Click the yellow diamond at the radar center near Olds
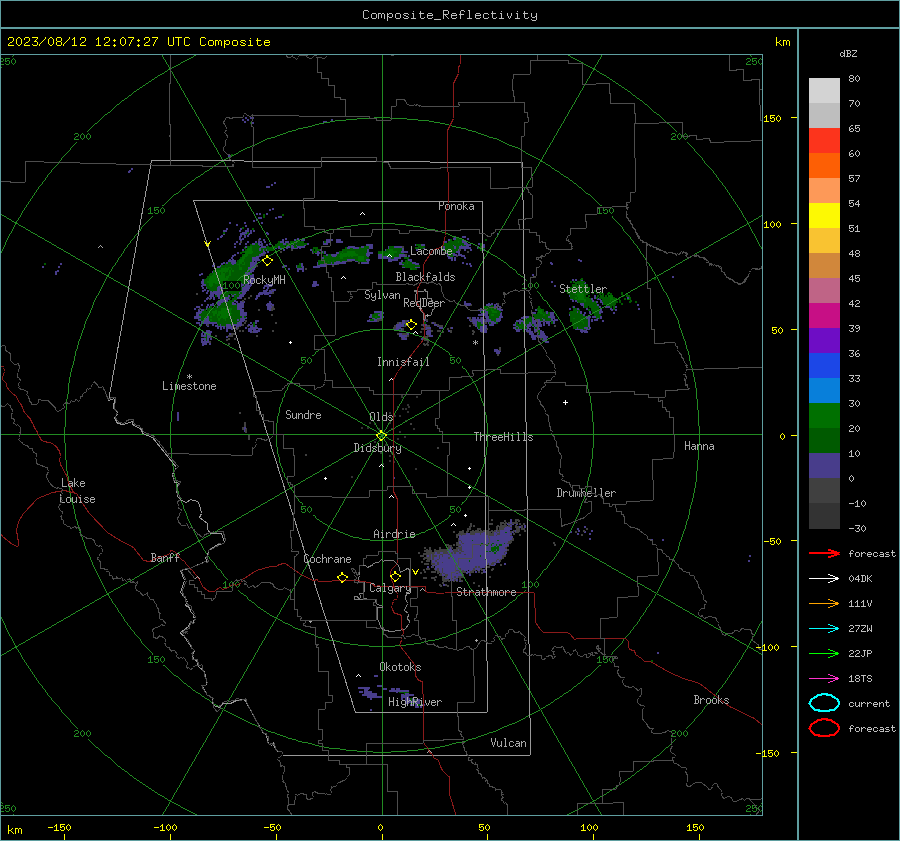Image resolution: width=900 pixels, height=841 pixels. click(x=381, y=436)
